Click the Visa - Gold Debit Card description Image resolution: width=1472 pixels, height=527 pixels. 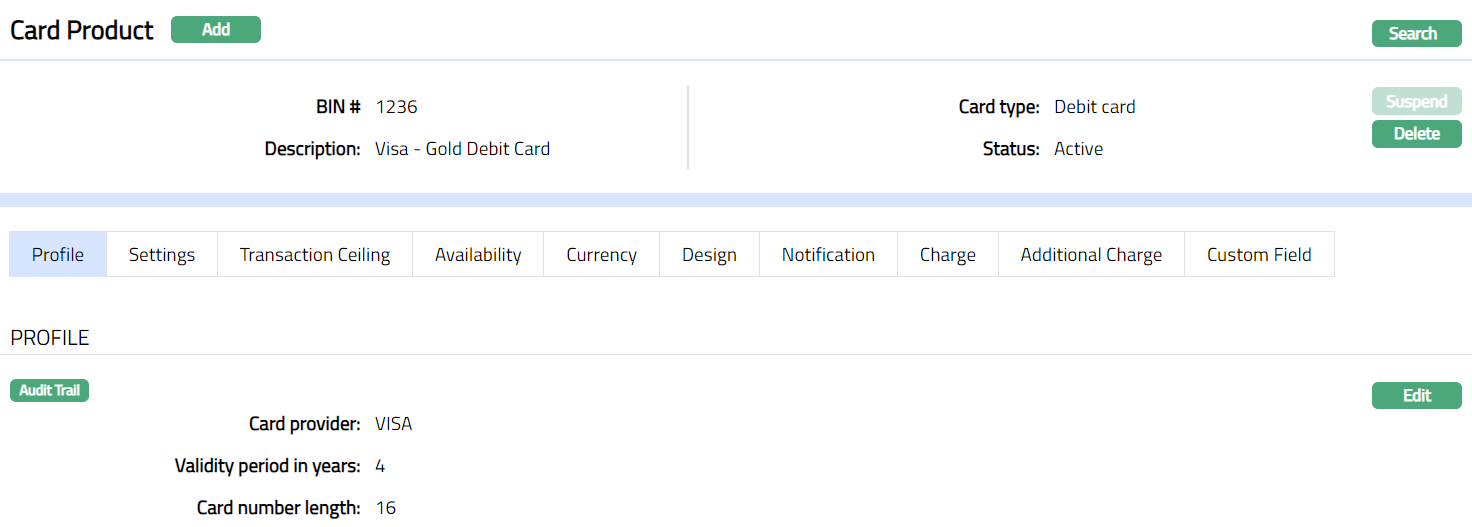(x=462, y=149)
